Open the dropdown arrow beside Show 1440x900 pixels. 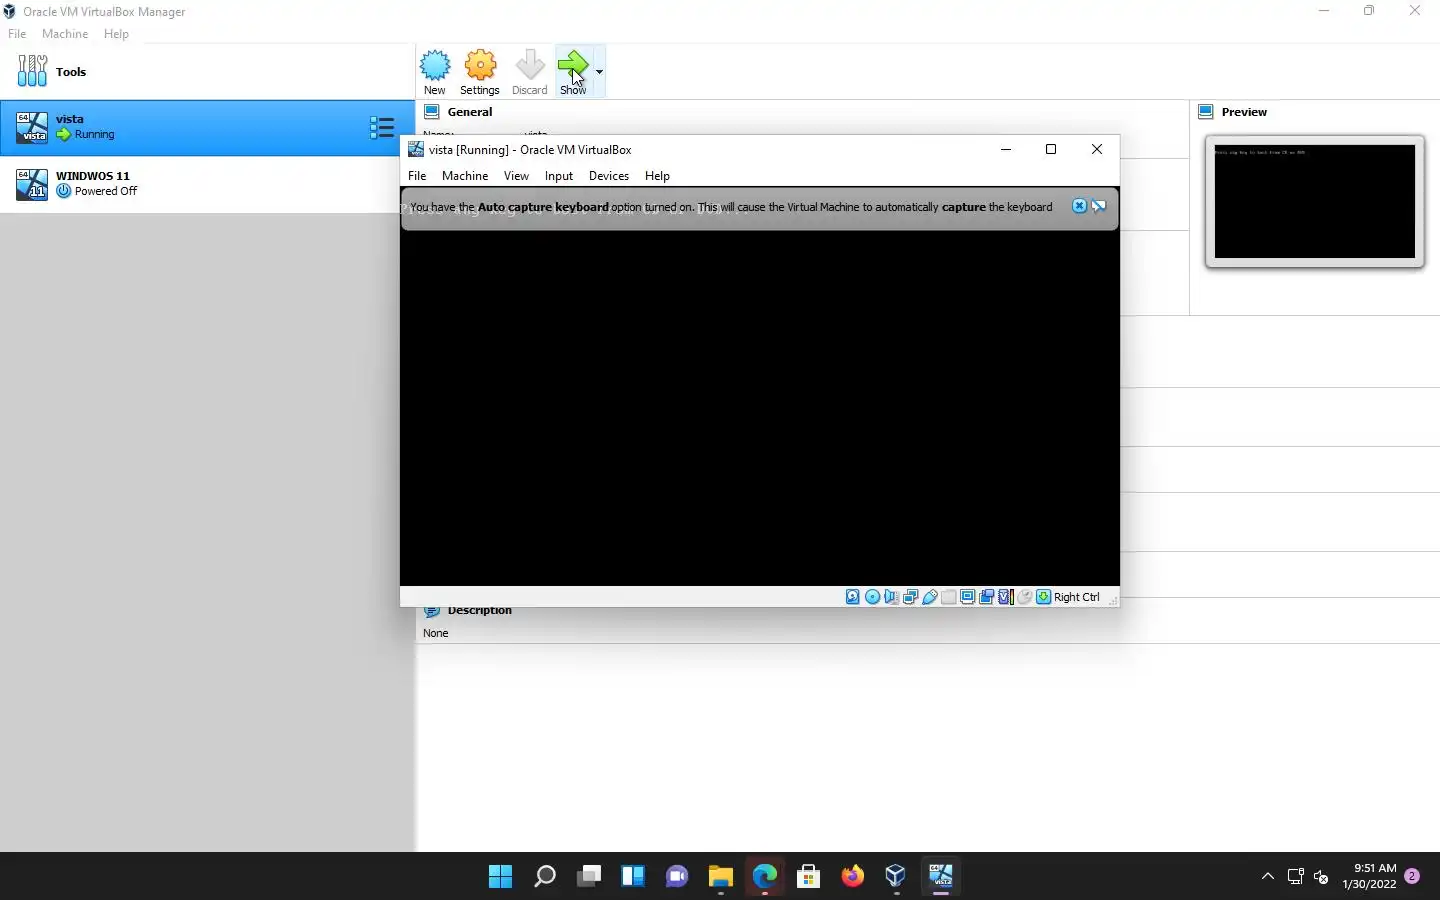tap(599, 72)
